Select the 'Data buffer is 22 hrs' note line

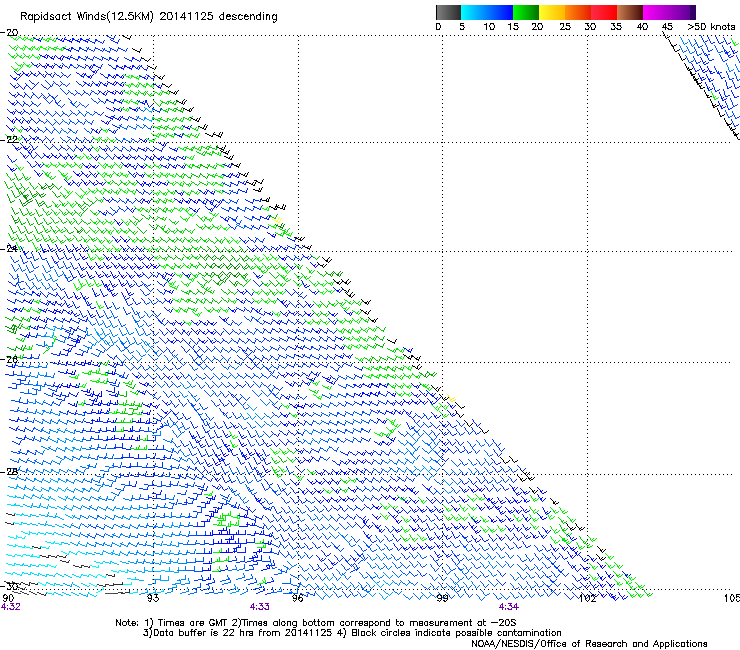(x=352, y=633)
